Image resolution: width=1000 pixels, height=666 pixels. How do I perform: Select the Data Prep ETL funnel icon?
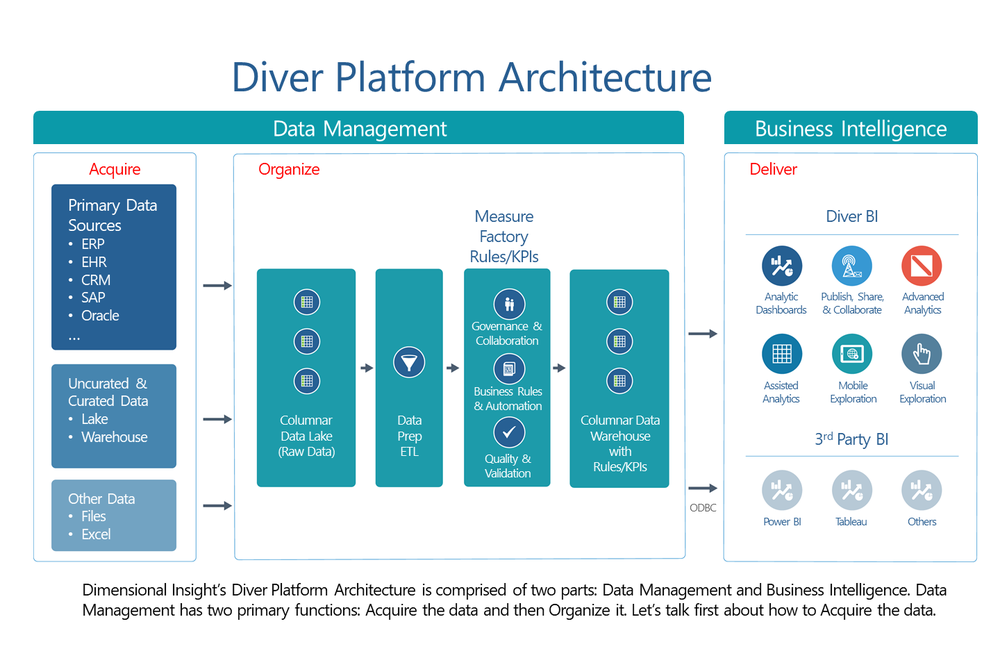point(409,363)
